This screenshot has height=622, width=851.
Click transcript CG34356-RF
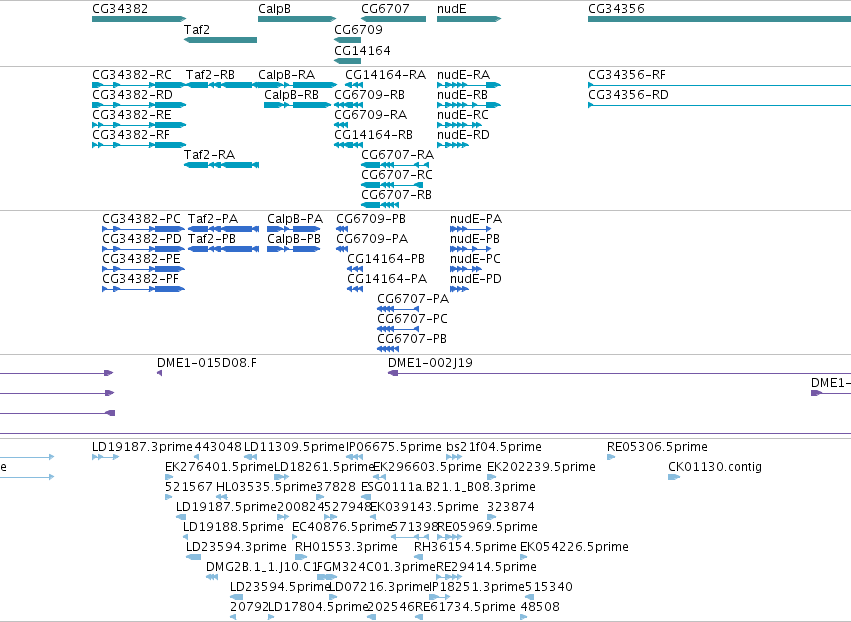720,85
